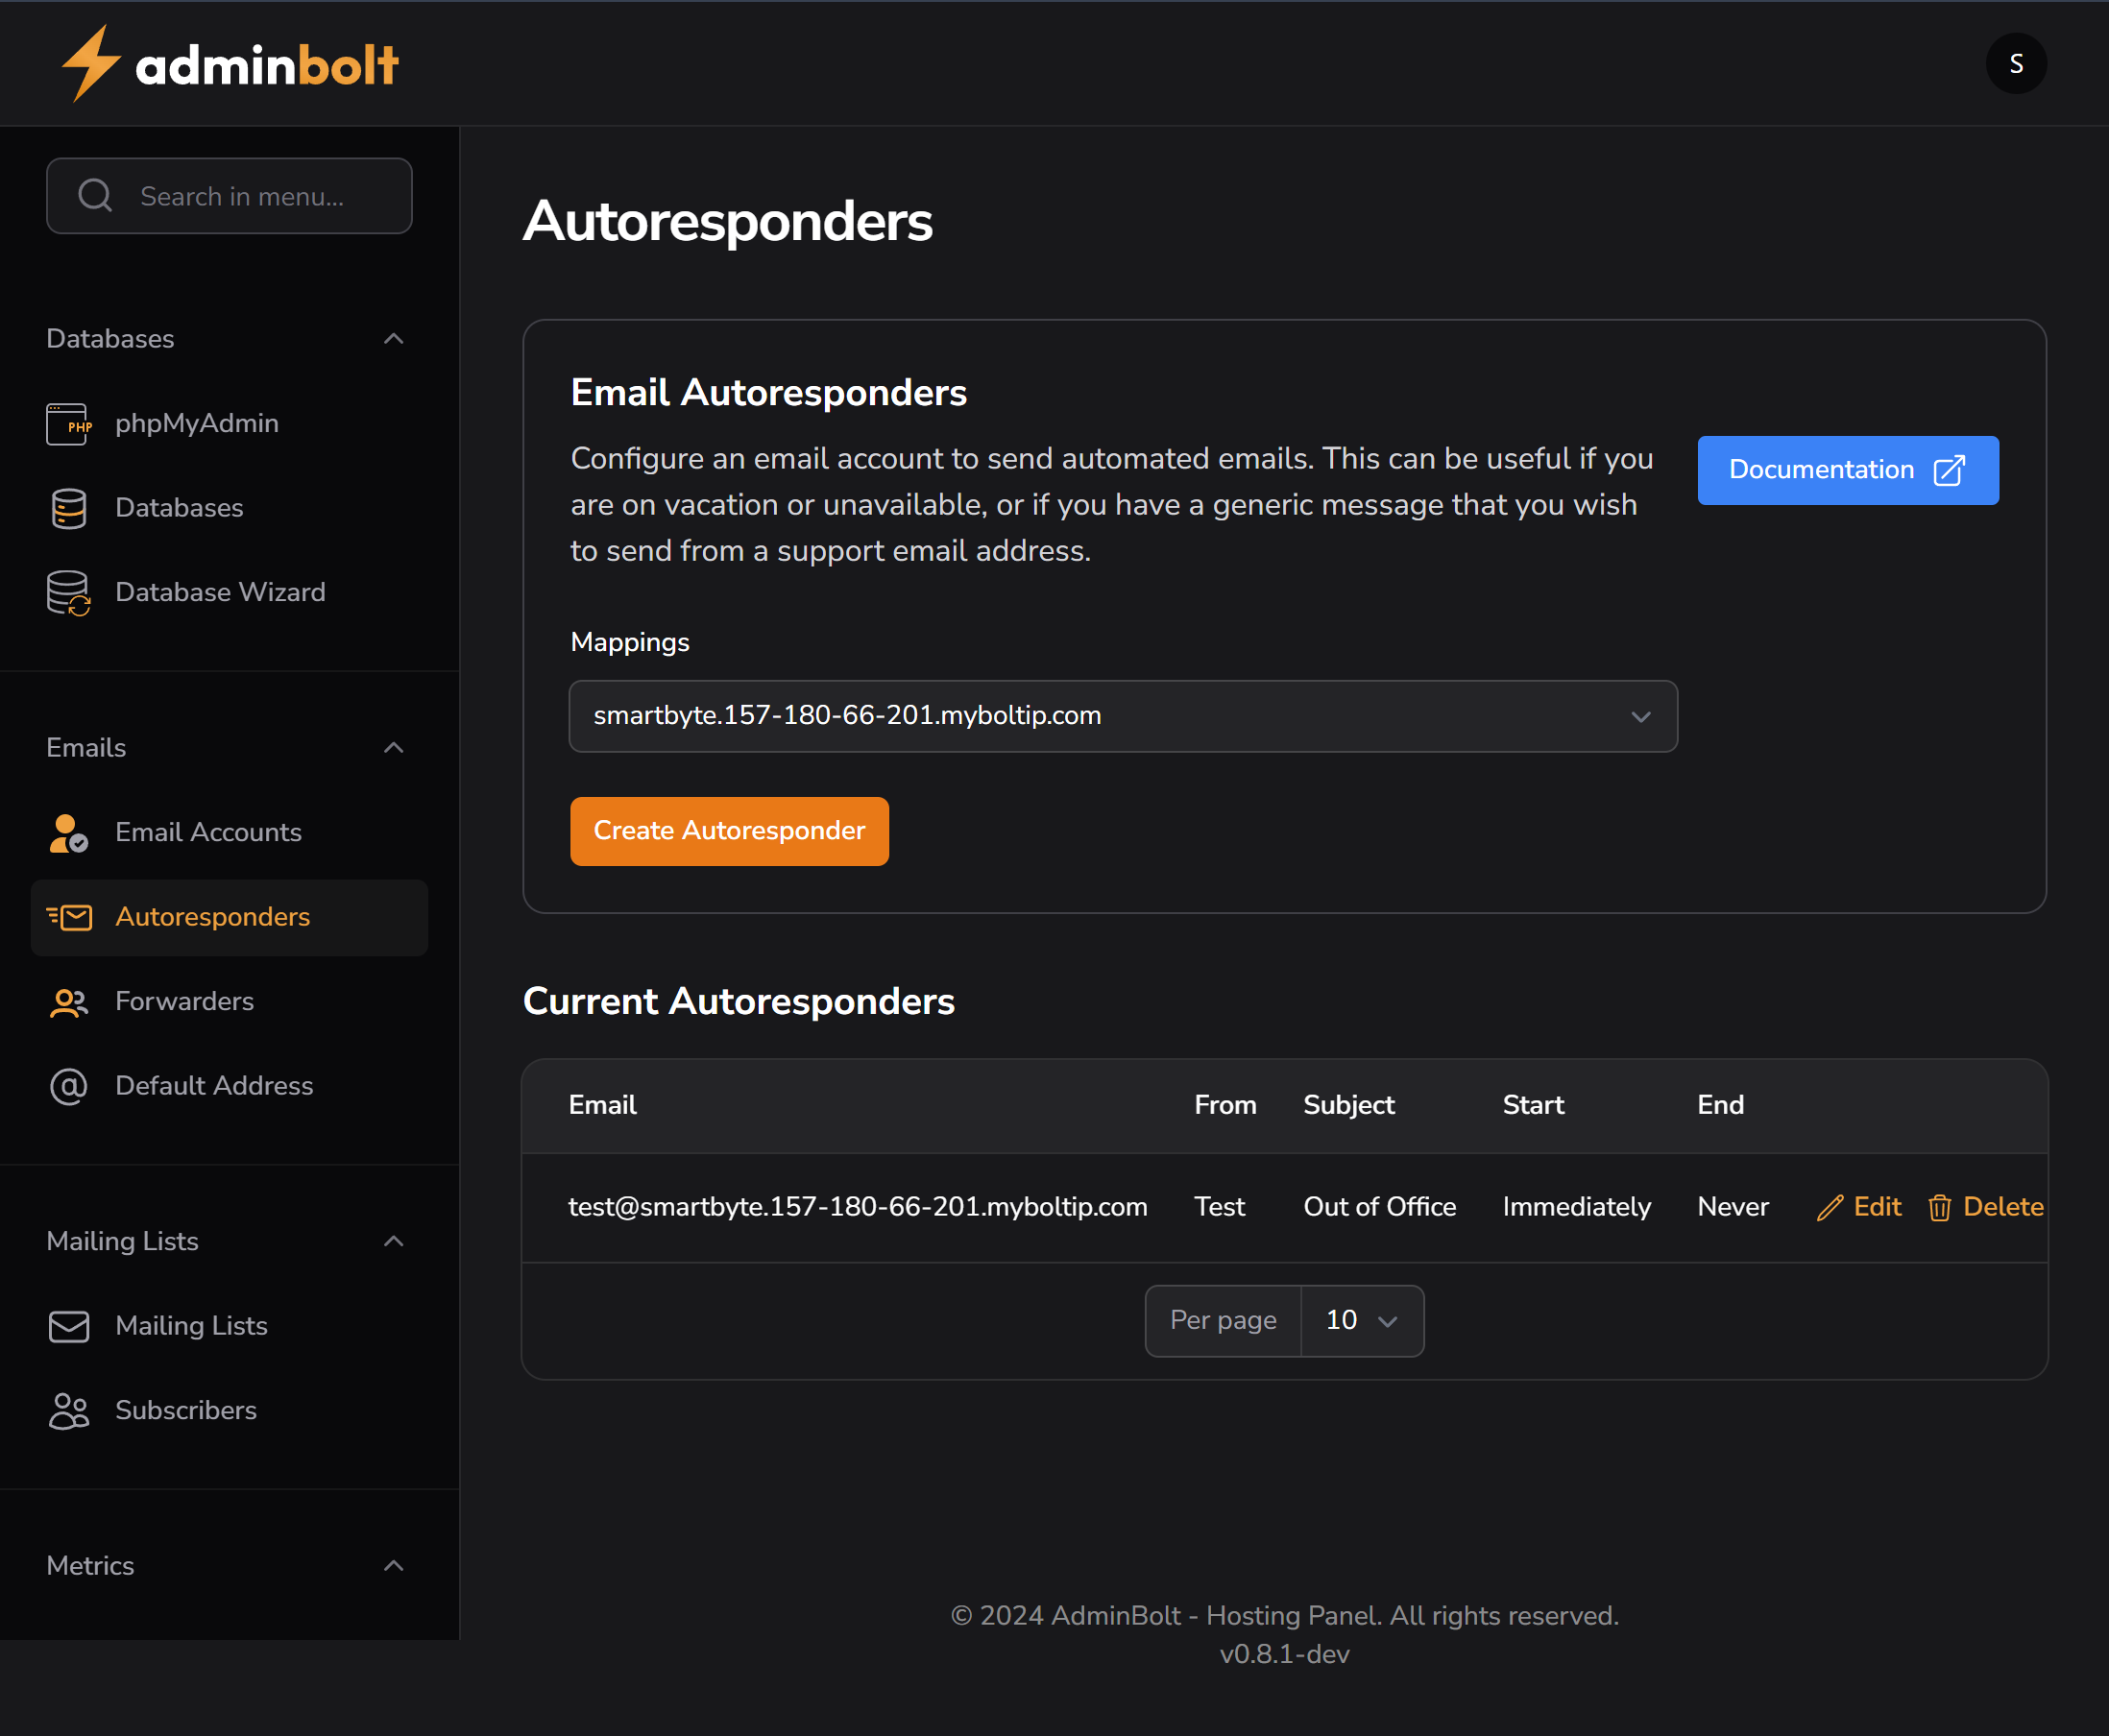Collapse the Mailing Lists section
The width and height of the screenshot is (2109, 1736).
pos(393,1240)
